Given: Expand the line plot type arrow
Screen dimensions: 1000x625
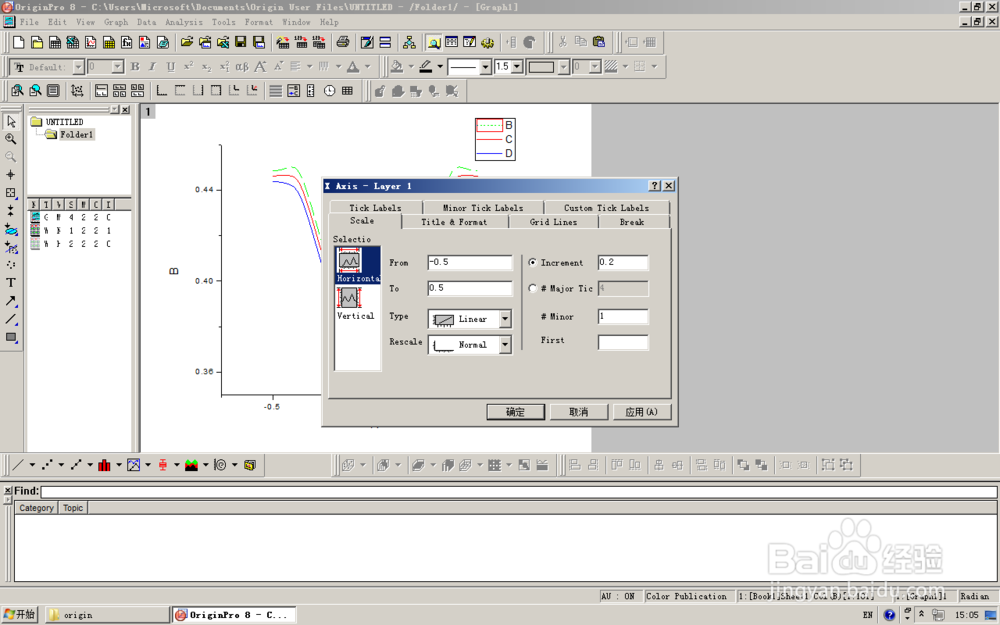Looking at the screenshot, I should (x=32, y=465).
